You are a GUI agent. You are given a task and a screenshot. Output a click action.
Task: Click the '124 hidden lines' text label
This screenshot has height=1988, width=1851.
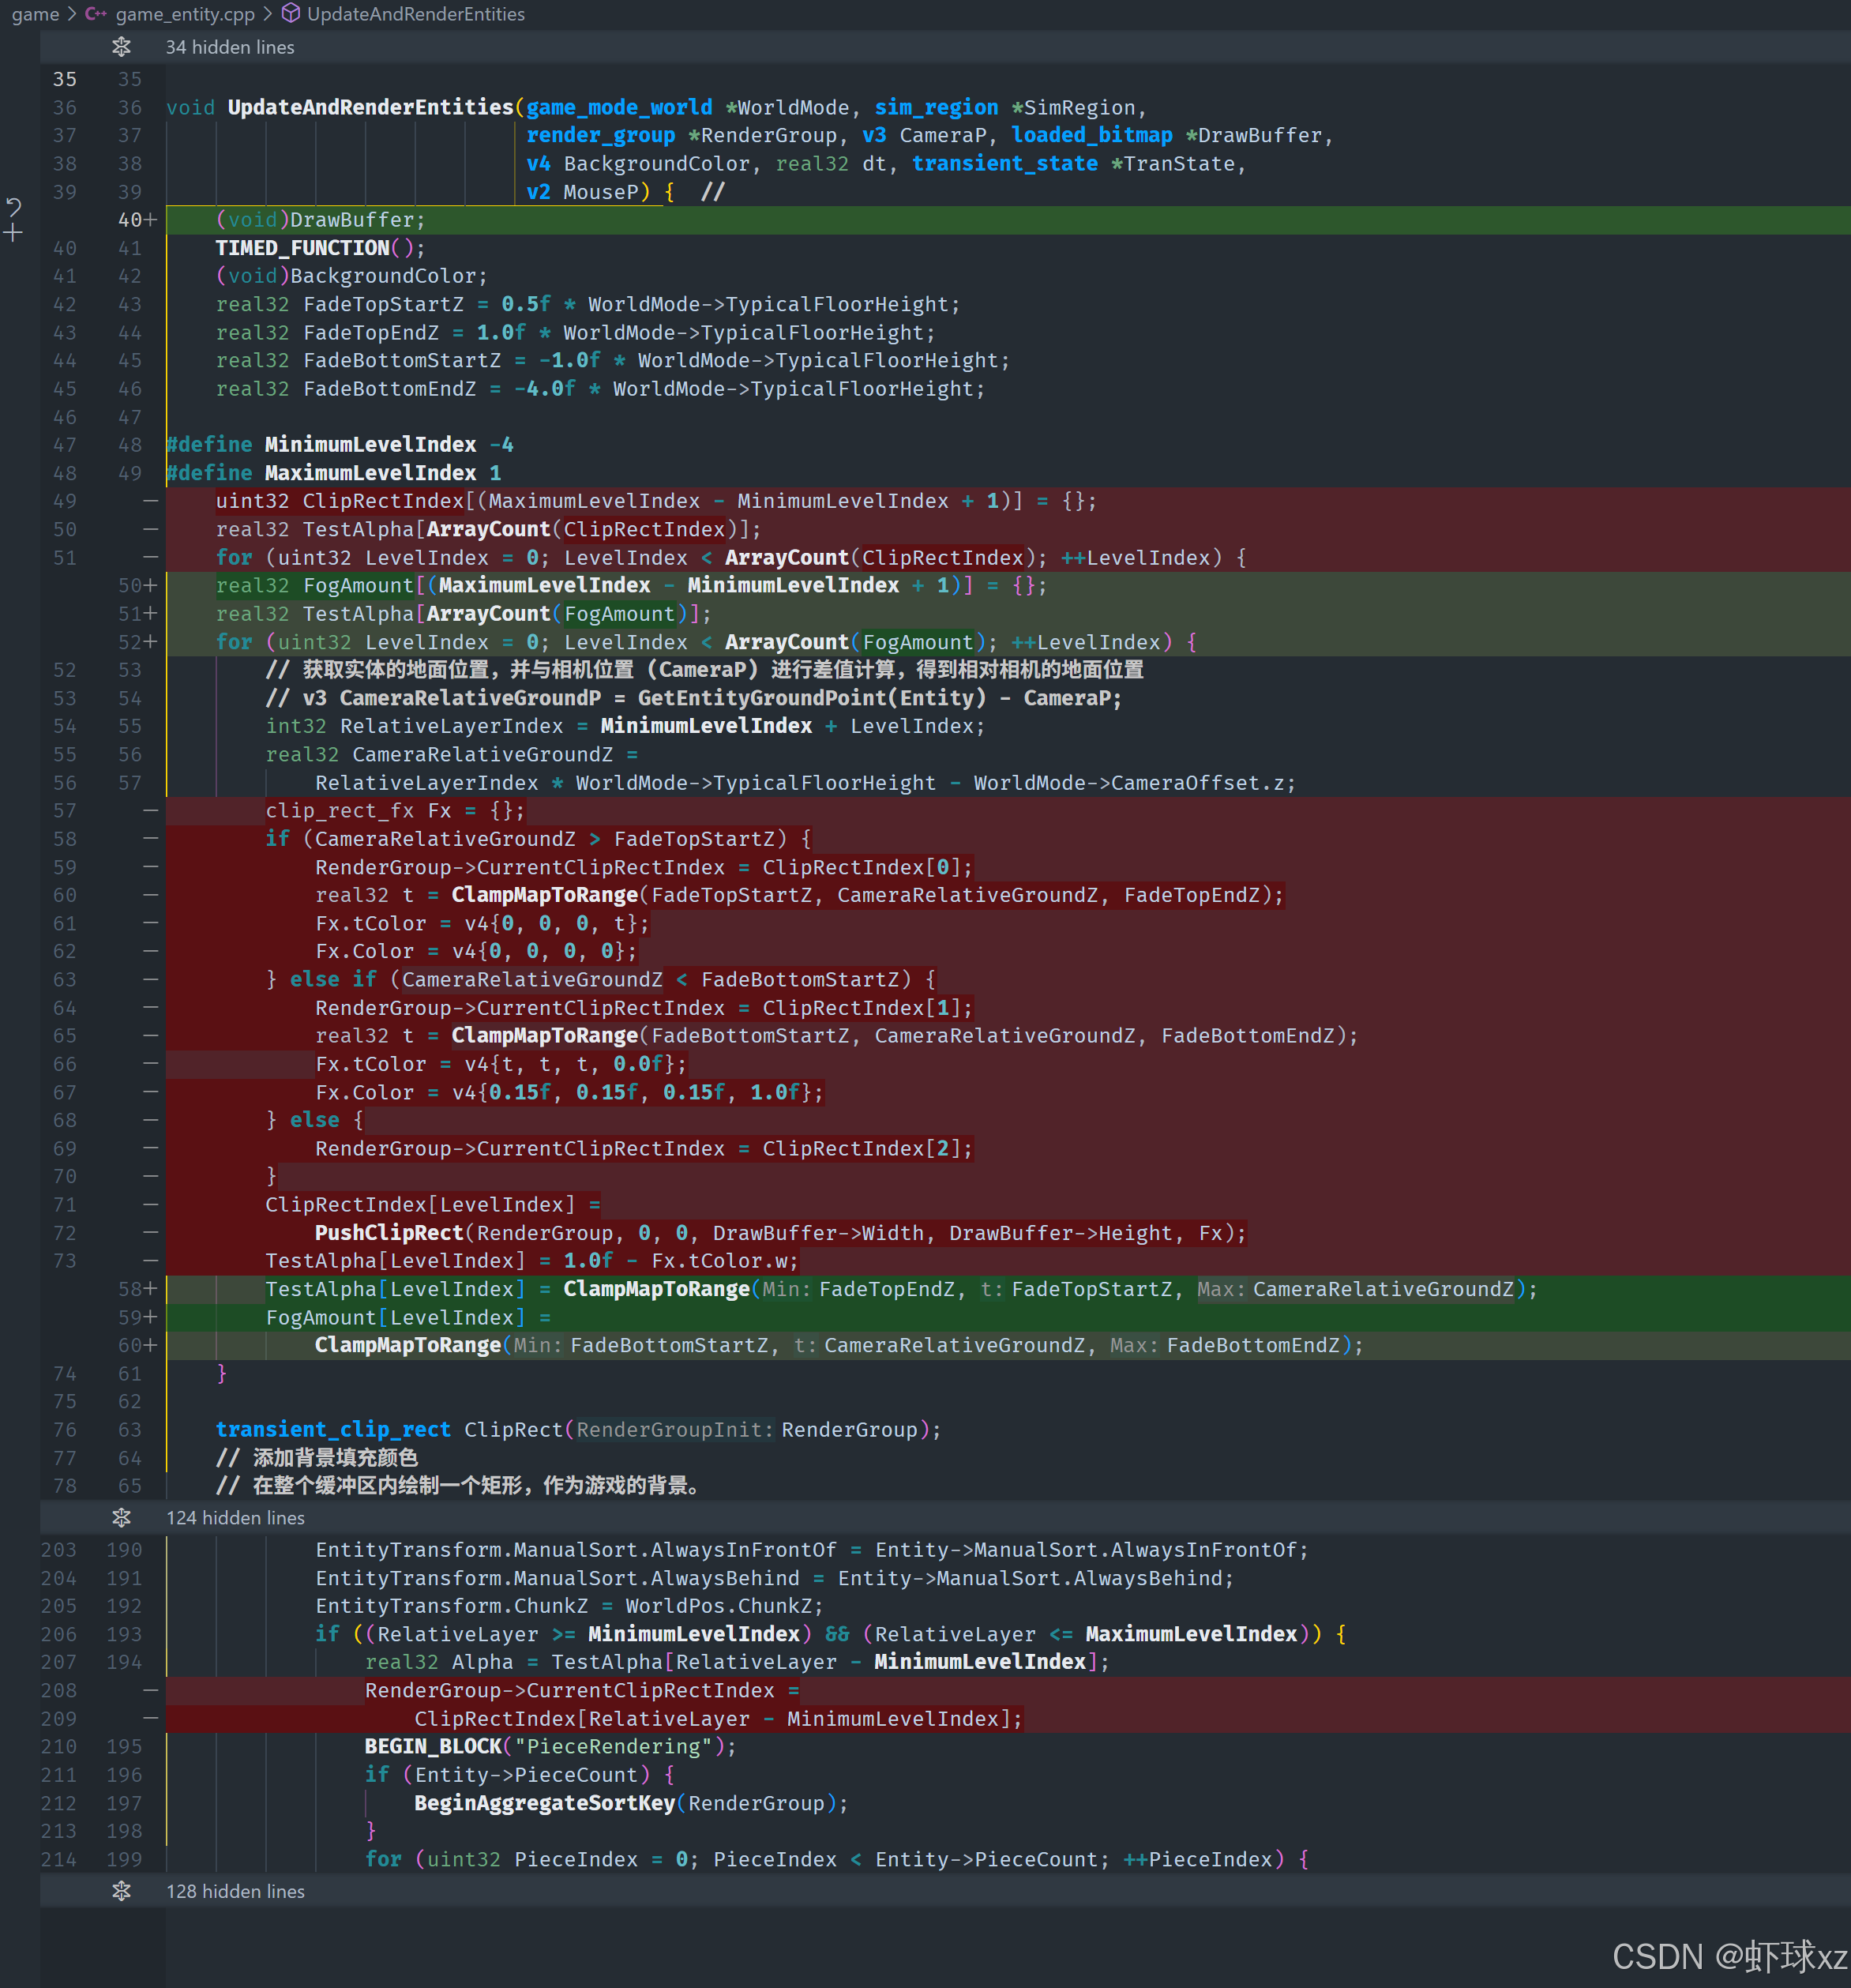235,1518
